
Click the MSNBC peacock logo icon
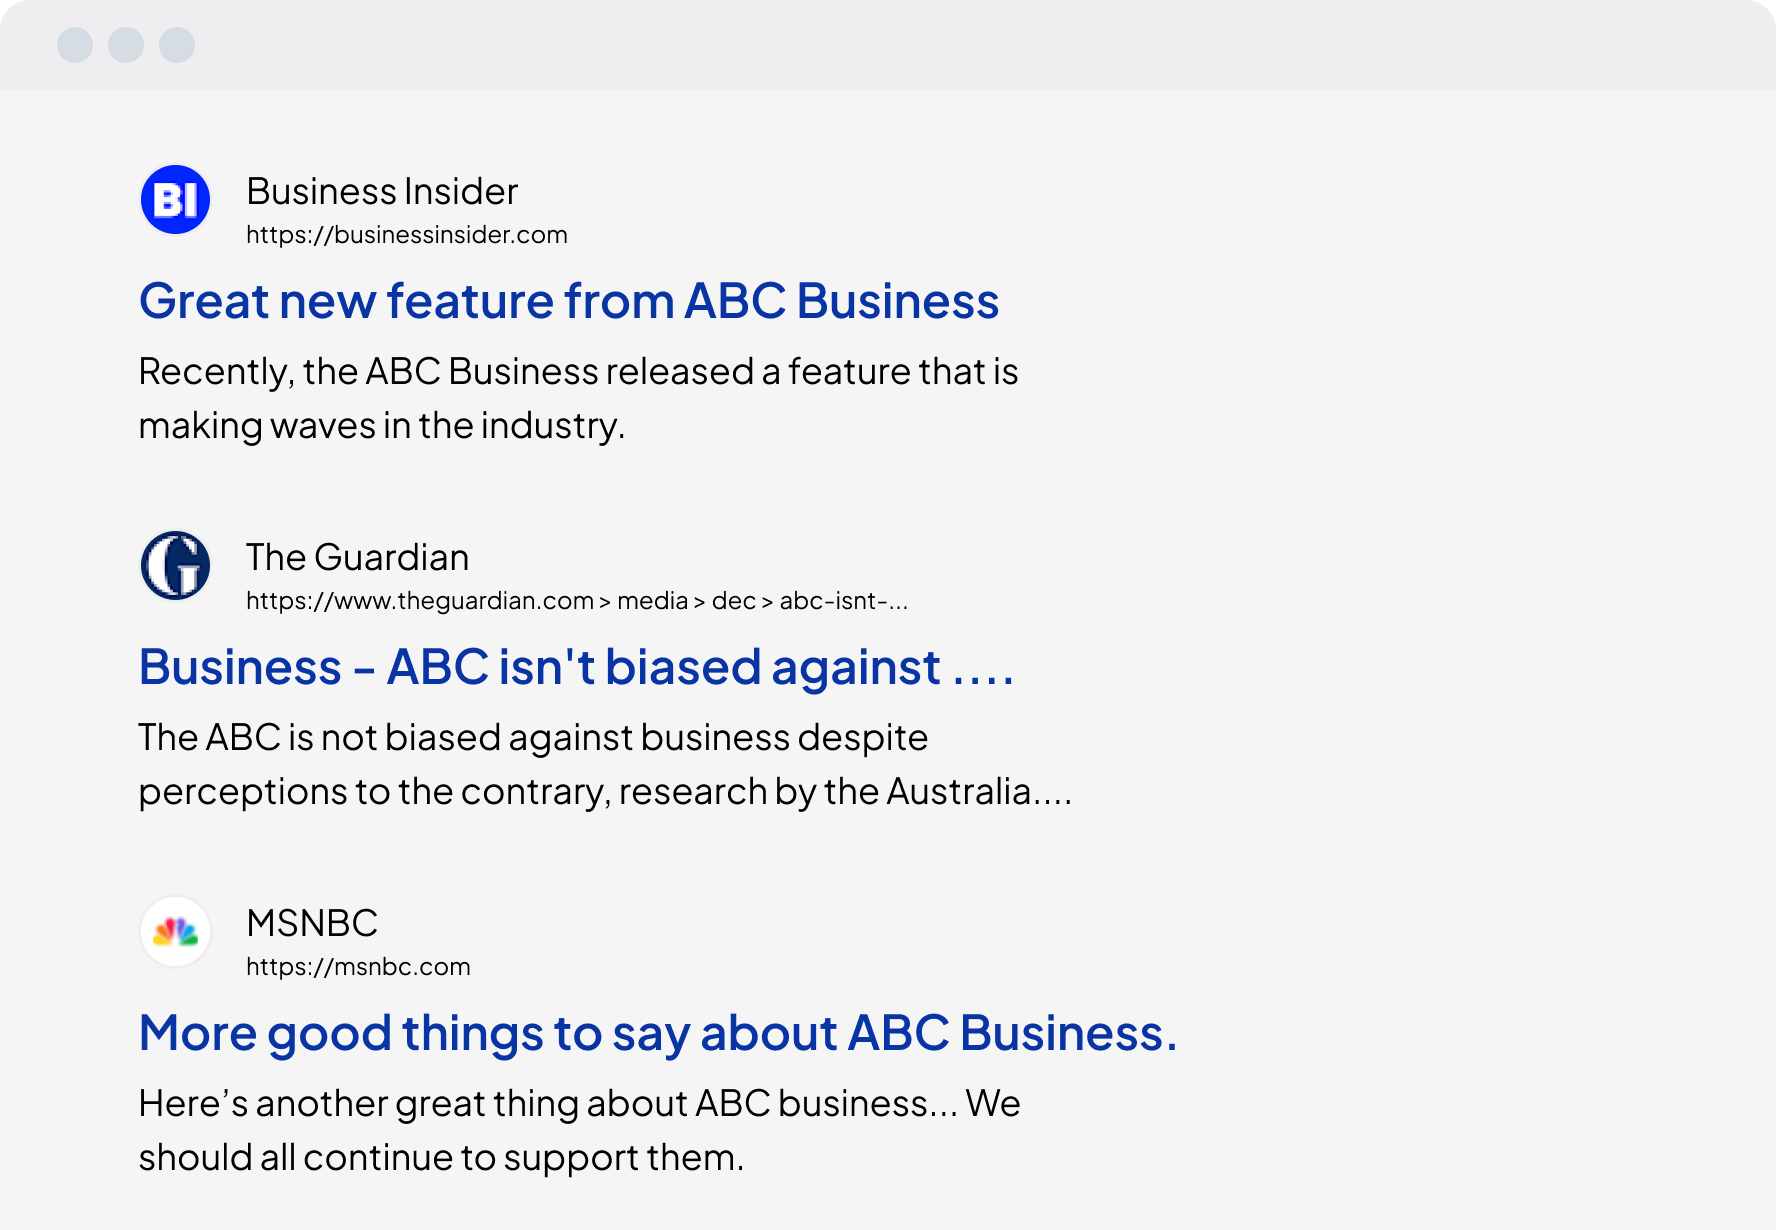(x=175, y=932)
